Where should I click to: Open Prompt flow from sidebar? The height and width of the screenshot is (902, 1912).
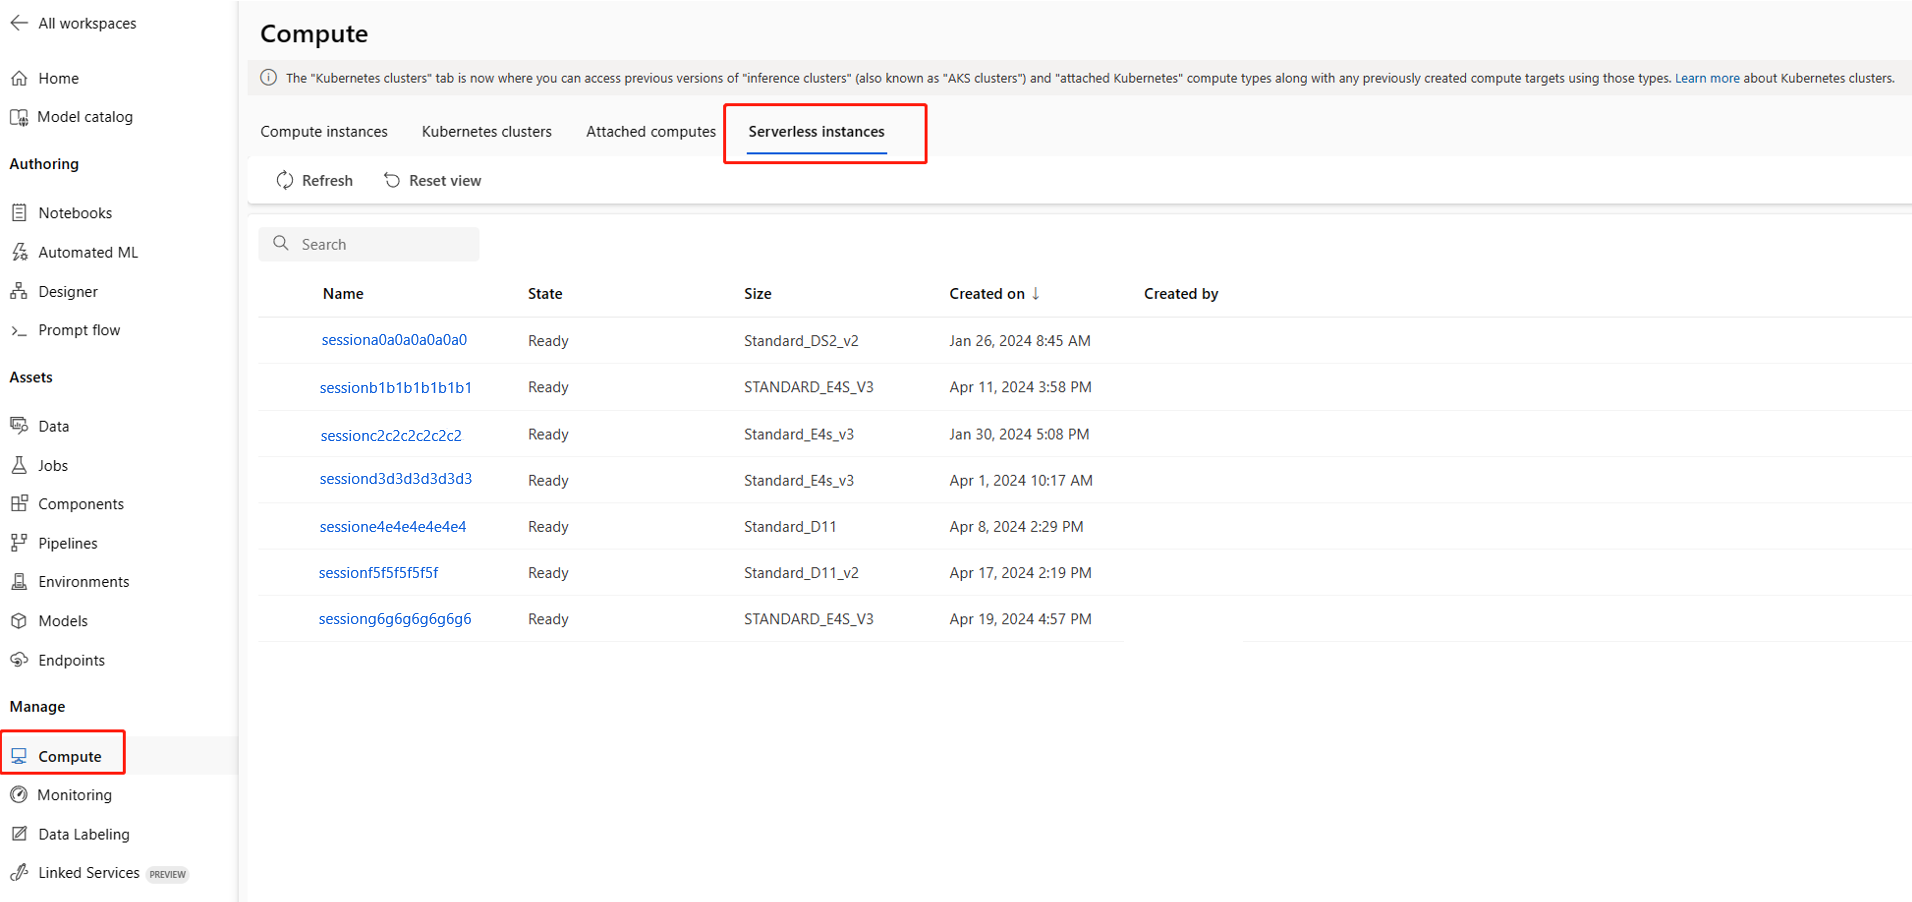pos(79,330)
